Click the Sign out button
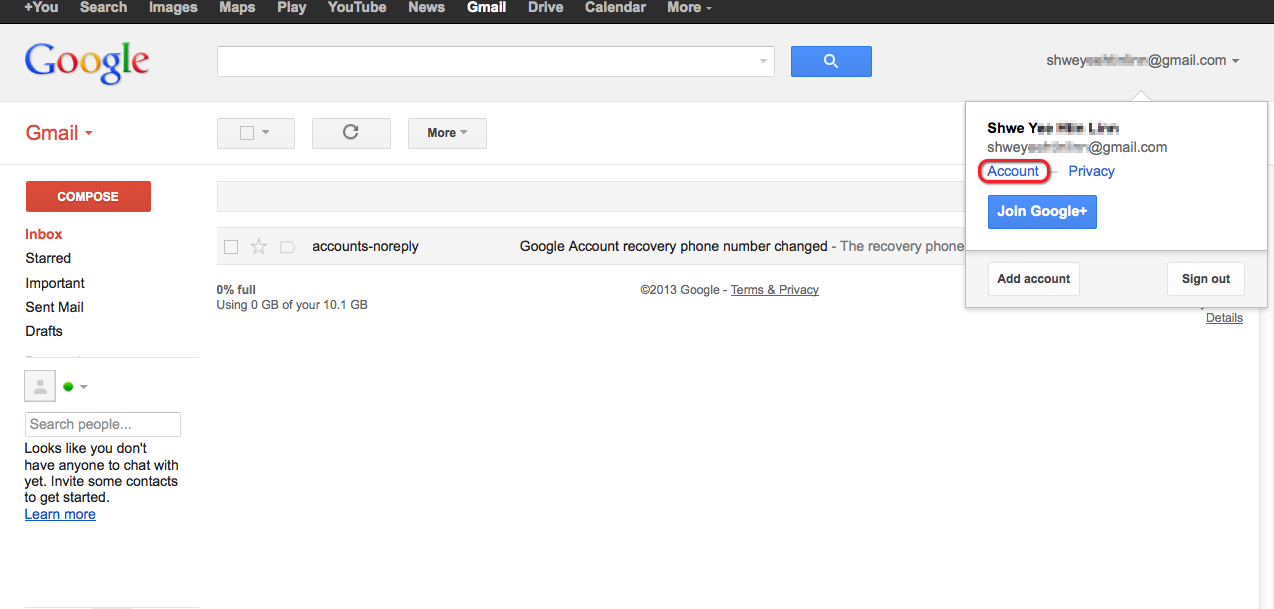The height and width of the screenshot is (609, 1274). pyautogui.click(x=1206, y=279)
